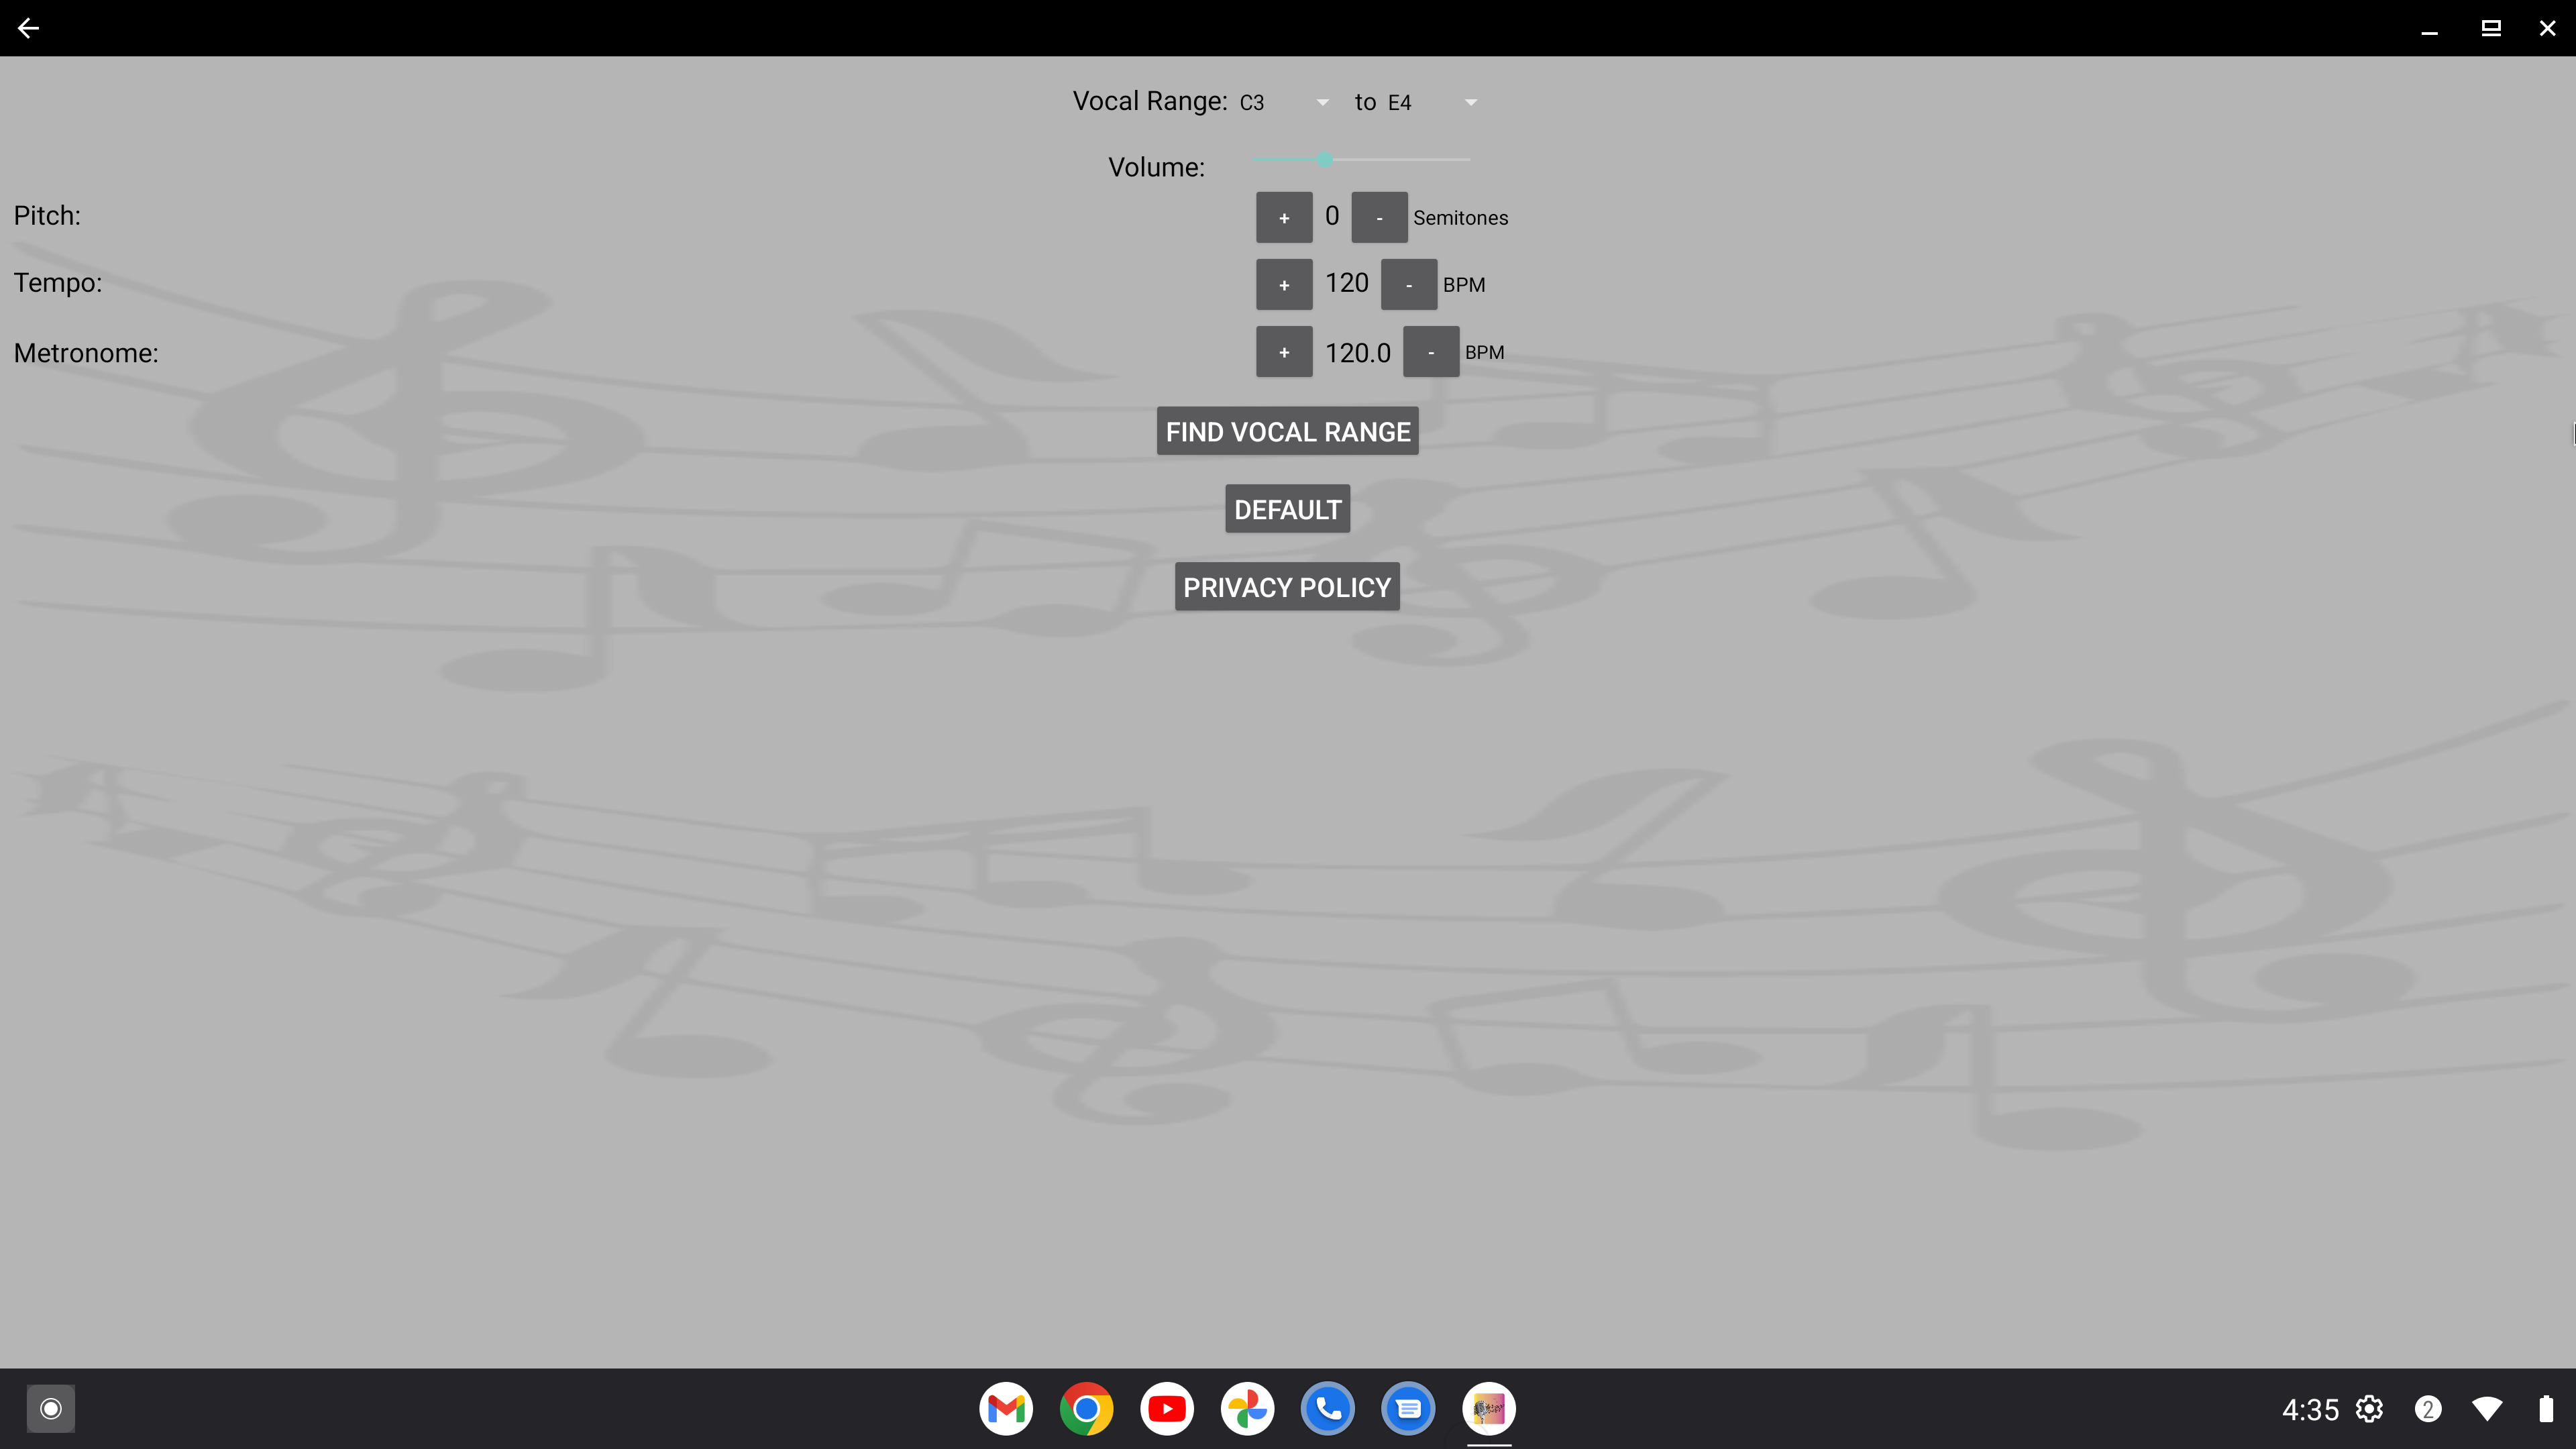
Task: Select the metronome value 120.0
Action: (1358, 353)
